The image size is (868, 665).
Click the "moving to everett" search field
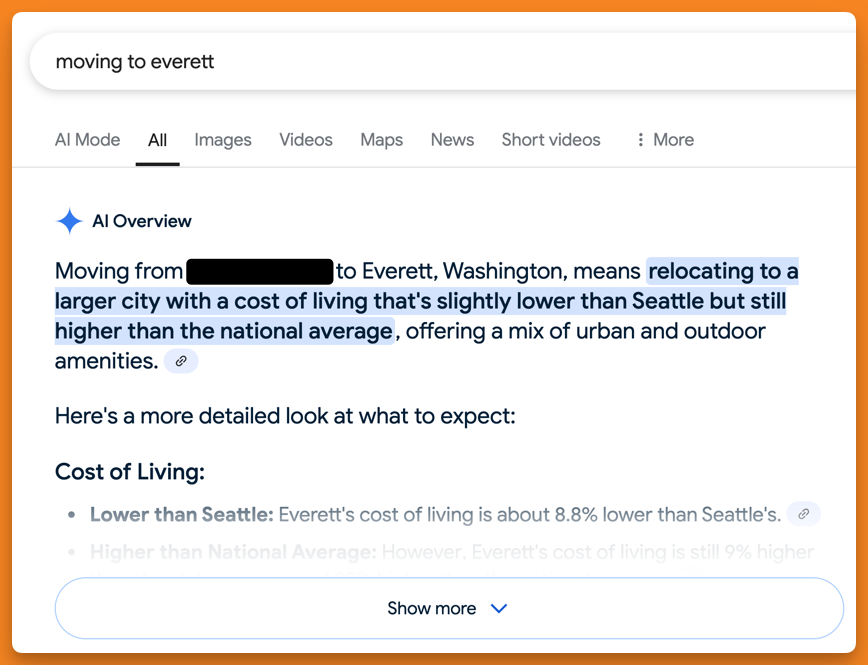click(x=400, y=62)
